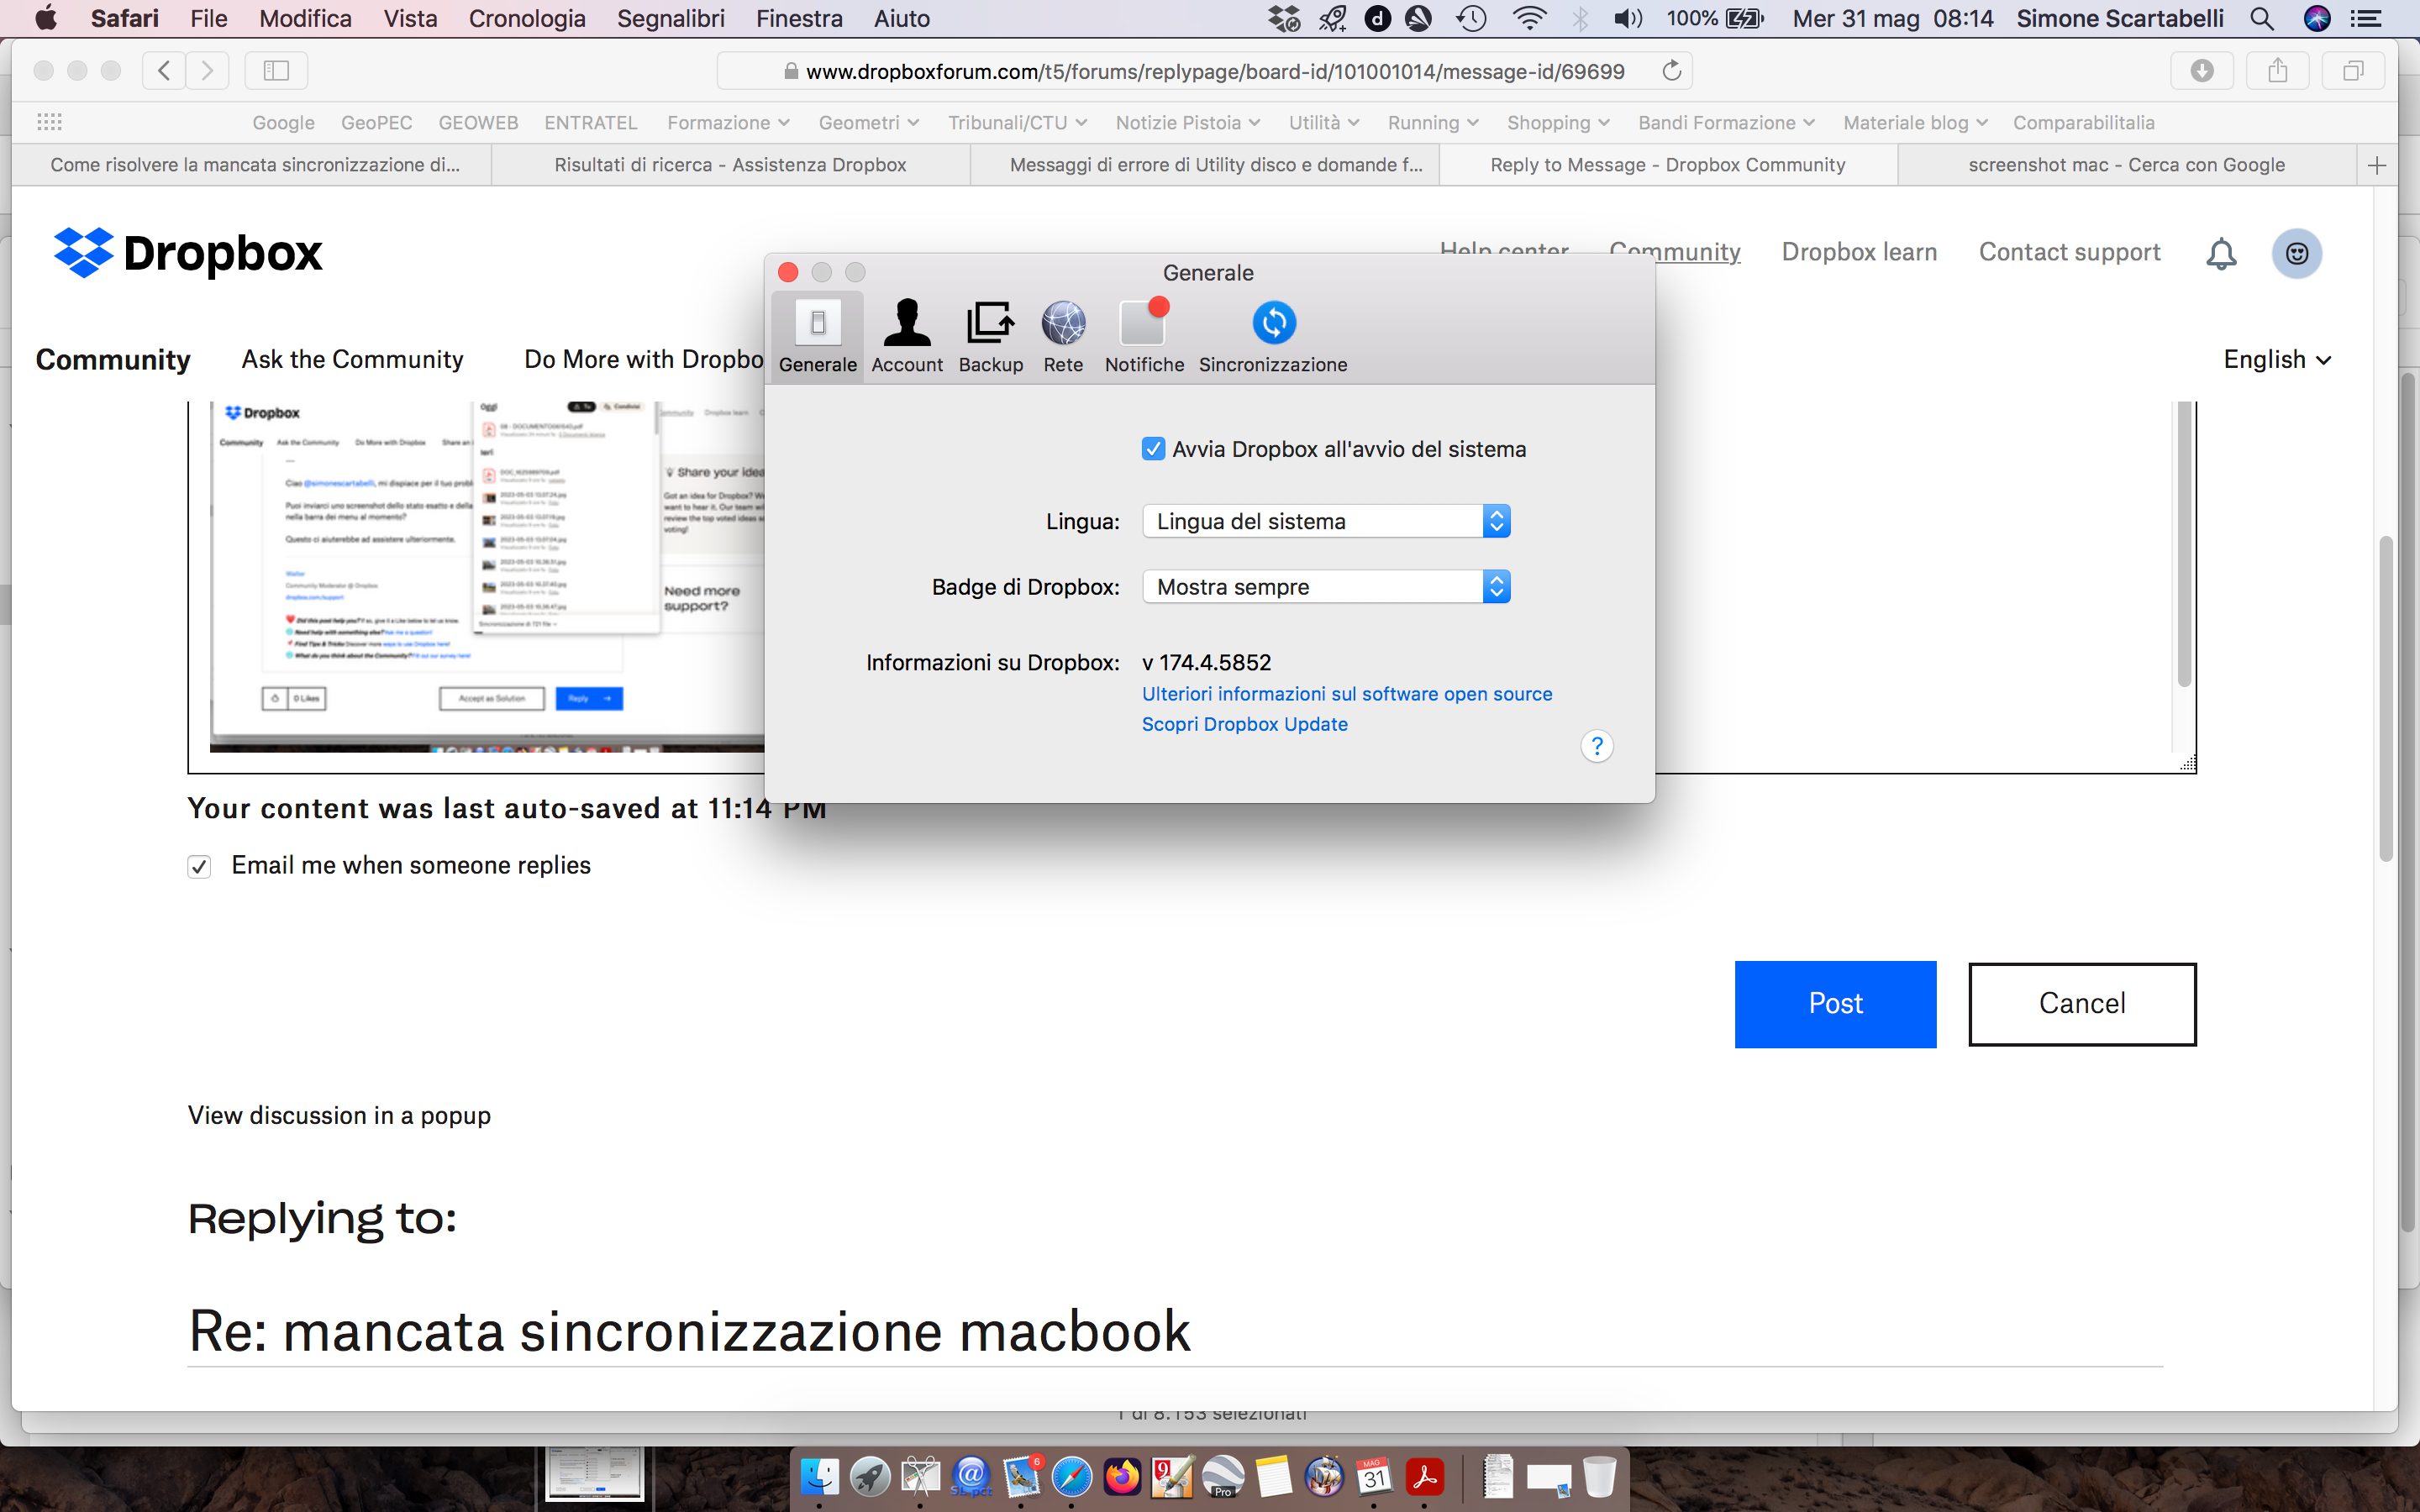Open the Account preferences pane
This screenshot has height=1512, width=2420.
tap(906, 337)
